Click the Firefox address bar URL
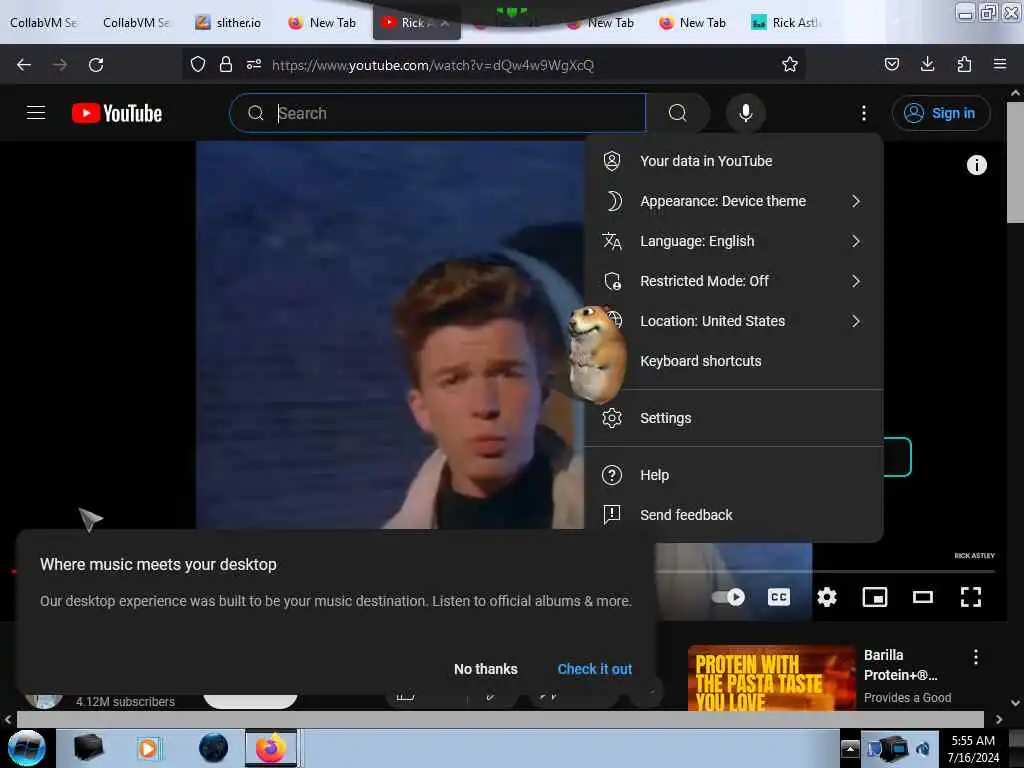The width and height of the screenshot is (1024, 768). [432, 65]
